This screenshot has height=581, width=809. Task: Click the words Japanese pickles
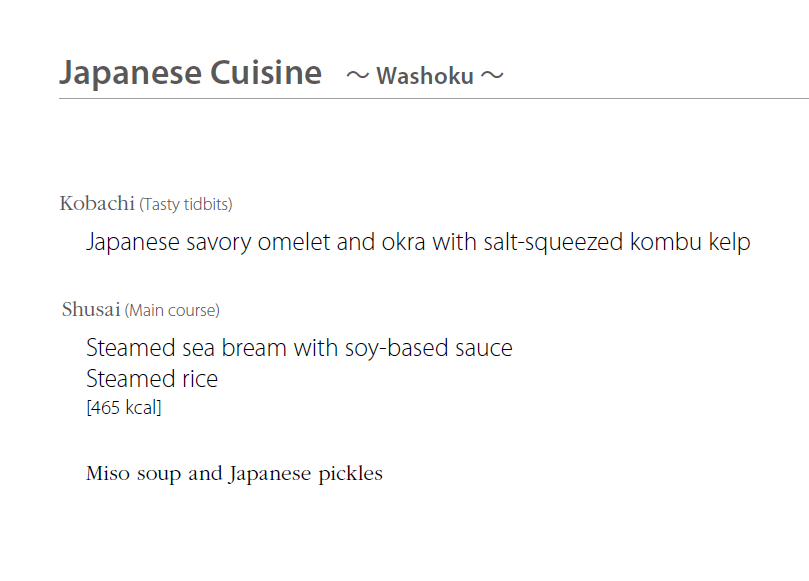click(x=306, y=474)
